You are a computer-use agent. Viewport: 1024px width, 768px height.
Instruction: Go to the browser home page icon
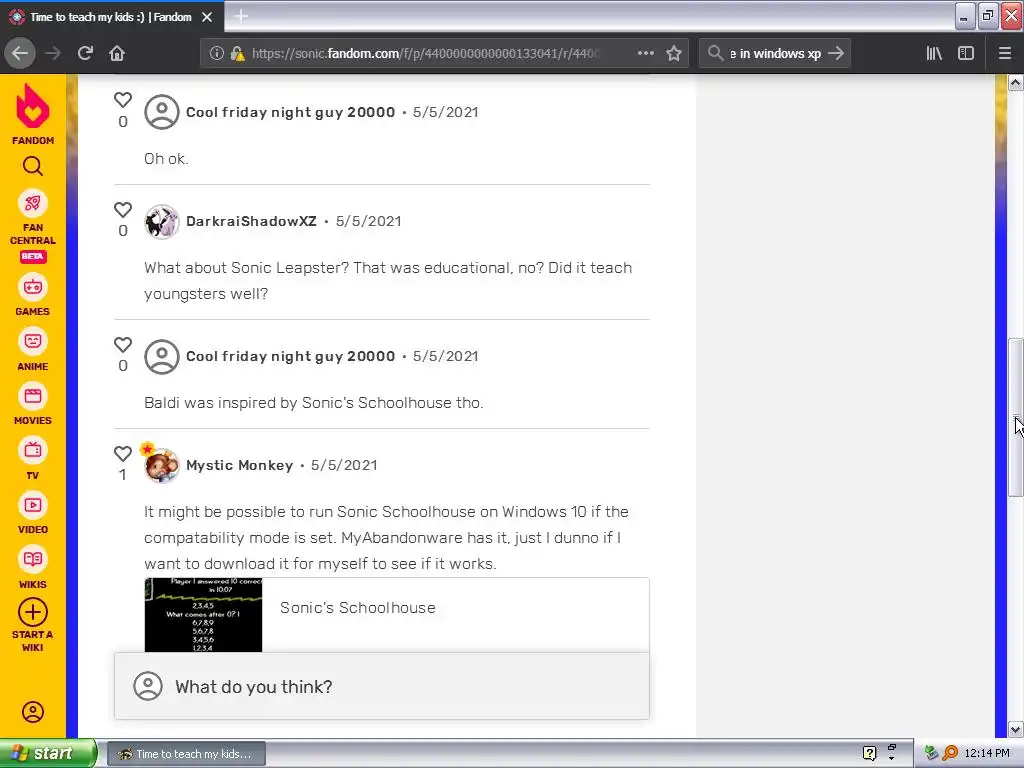tap(117, 53)
